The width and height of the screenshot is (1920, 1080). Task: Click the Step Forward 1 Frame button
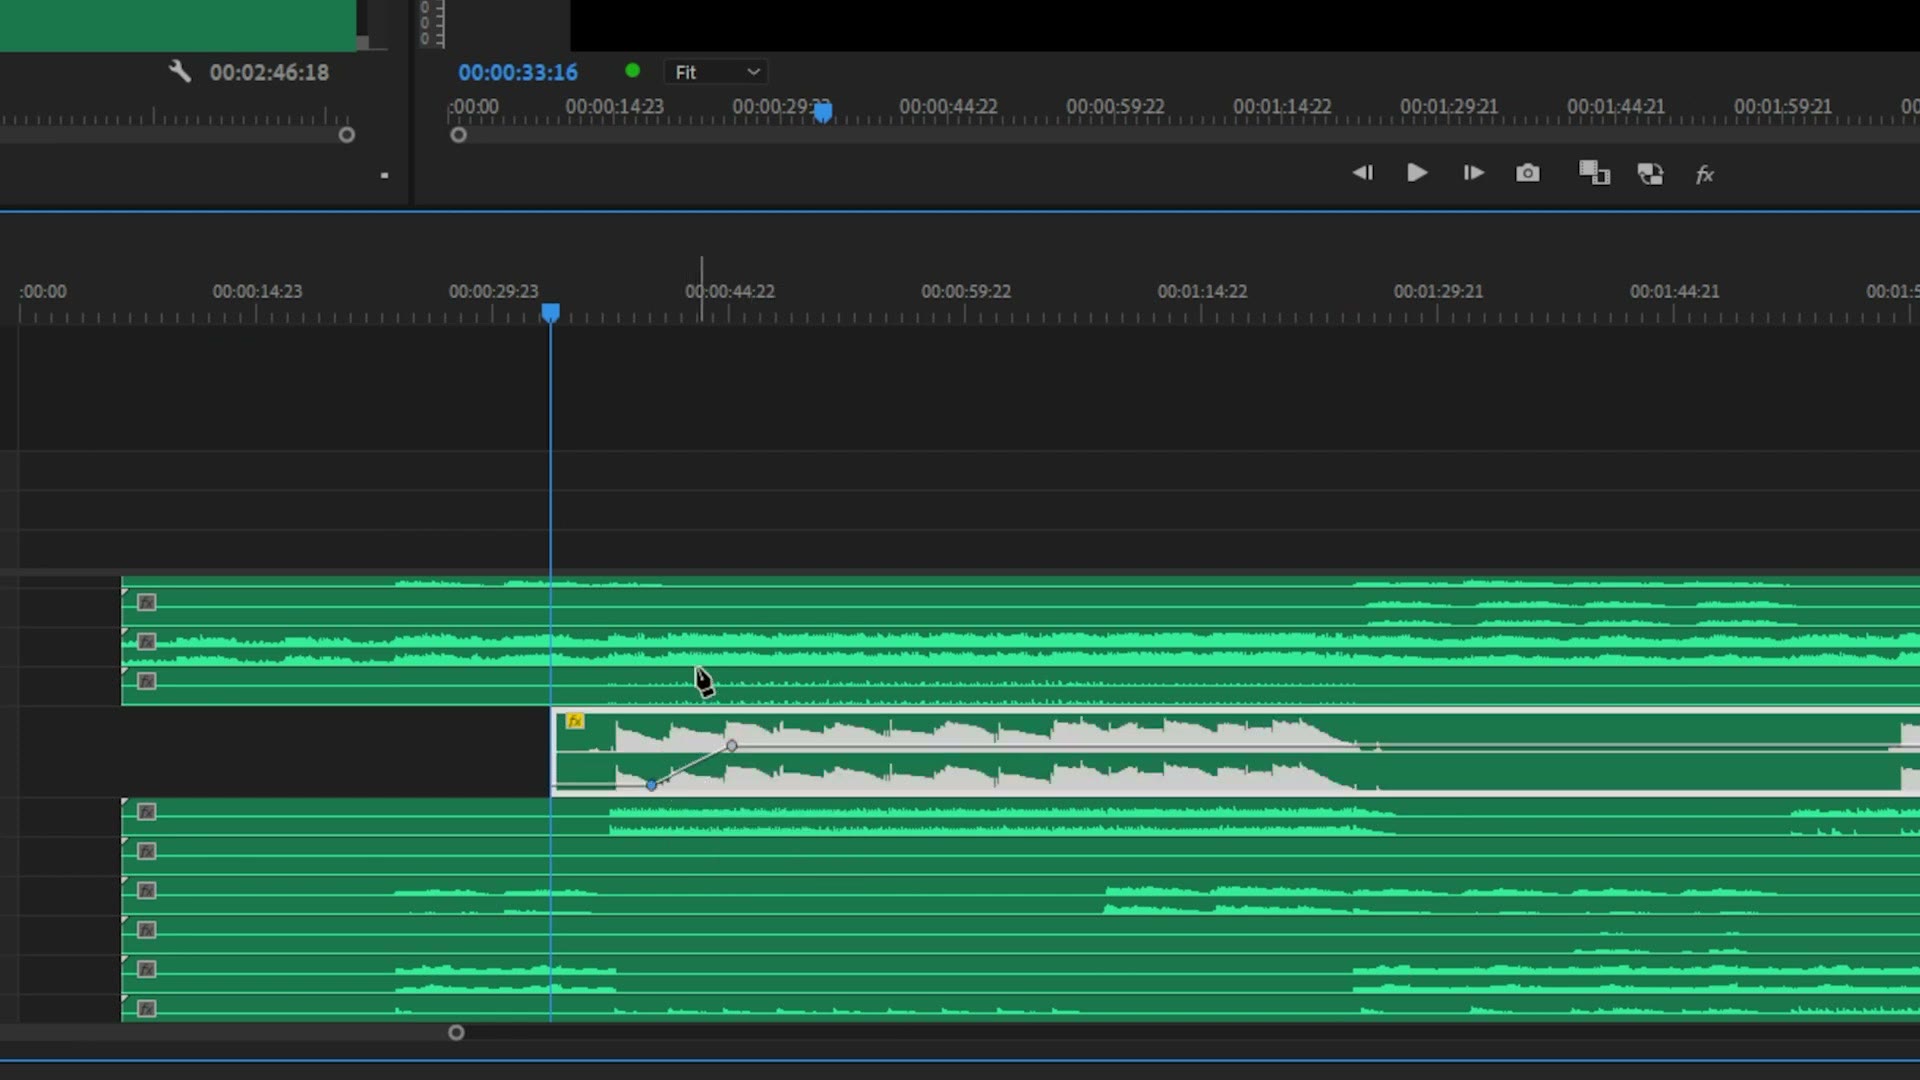[x=1473, y=173]
